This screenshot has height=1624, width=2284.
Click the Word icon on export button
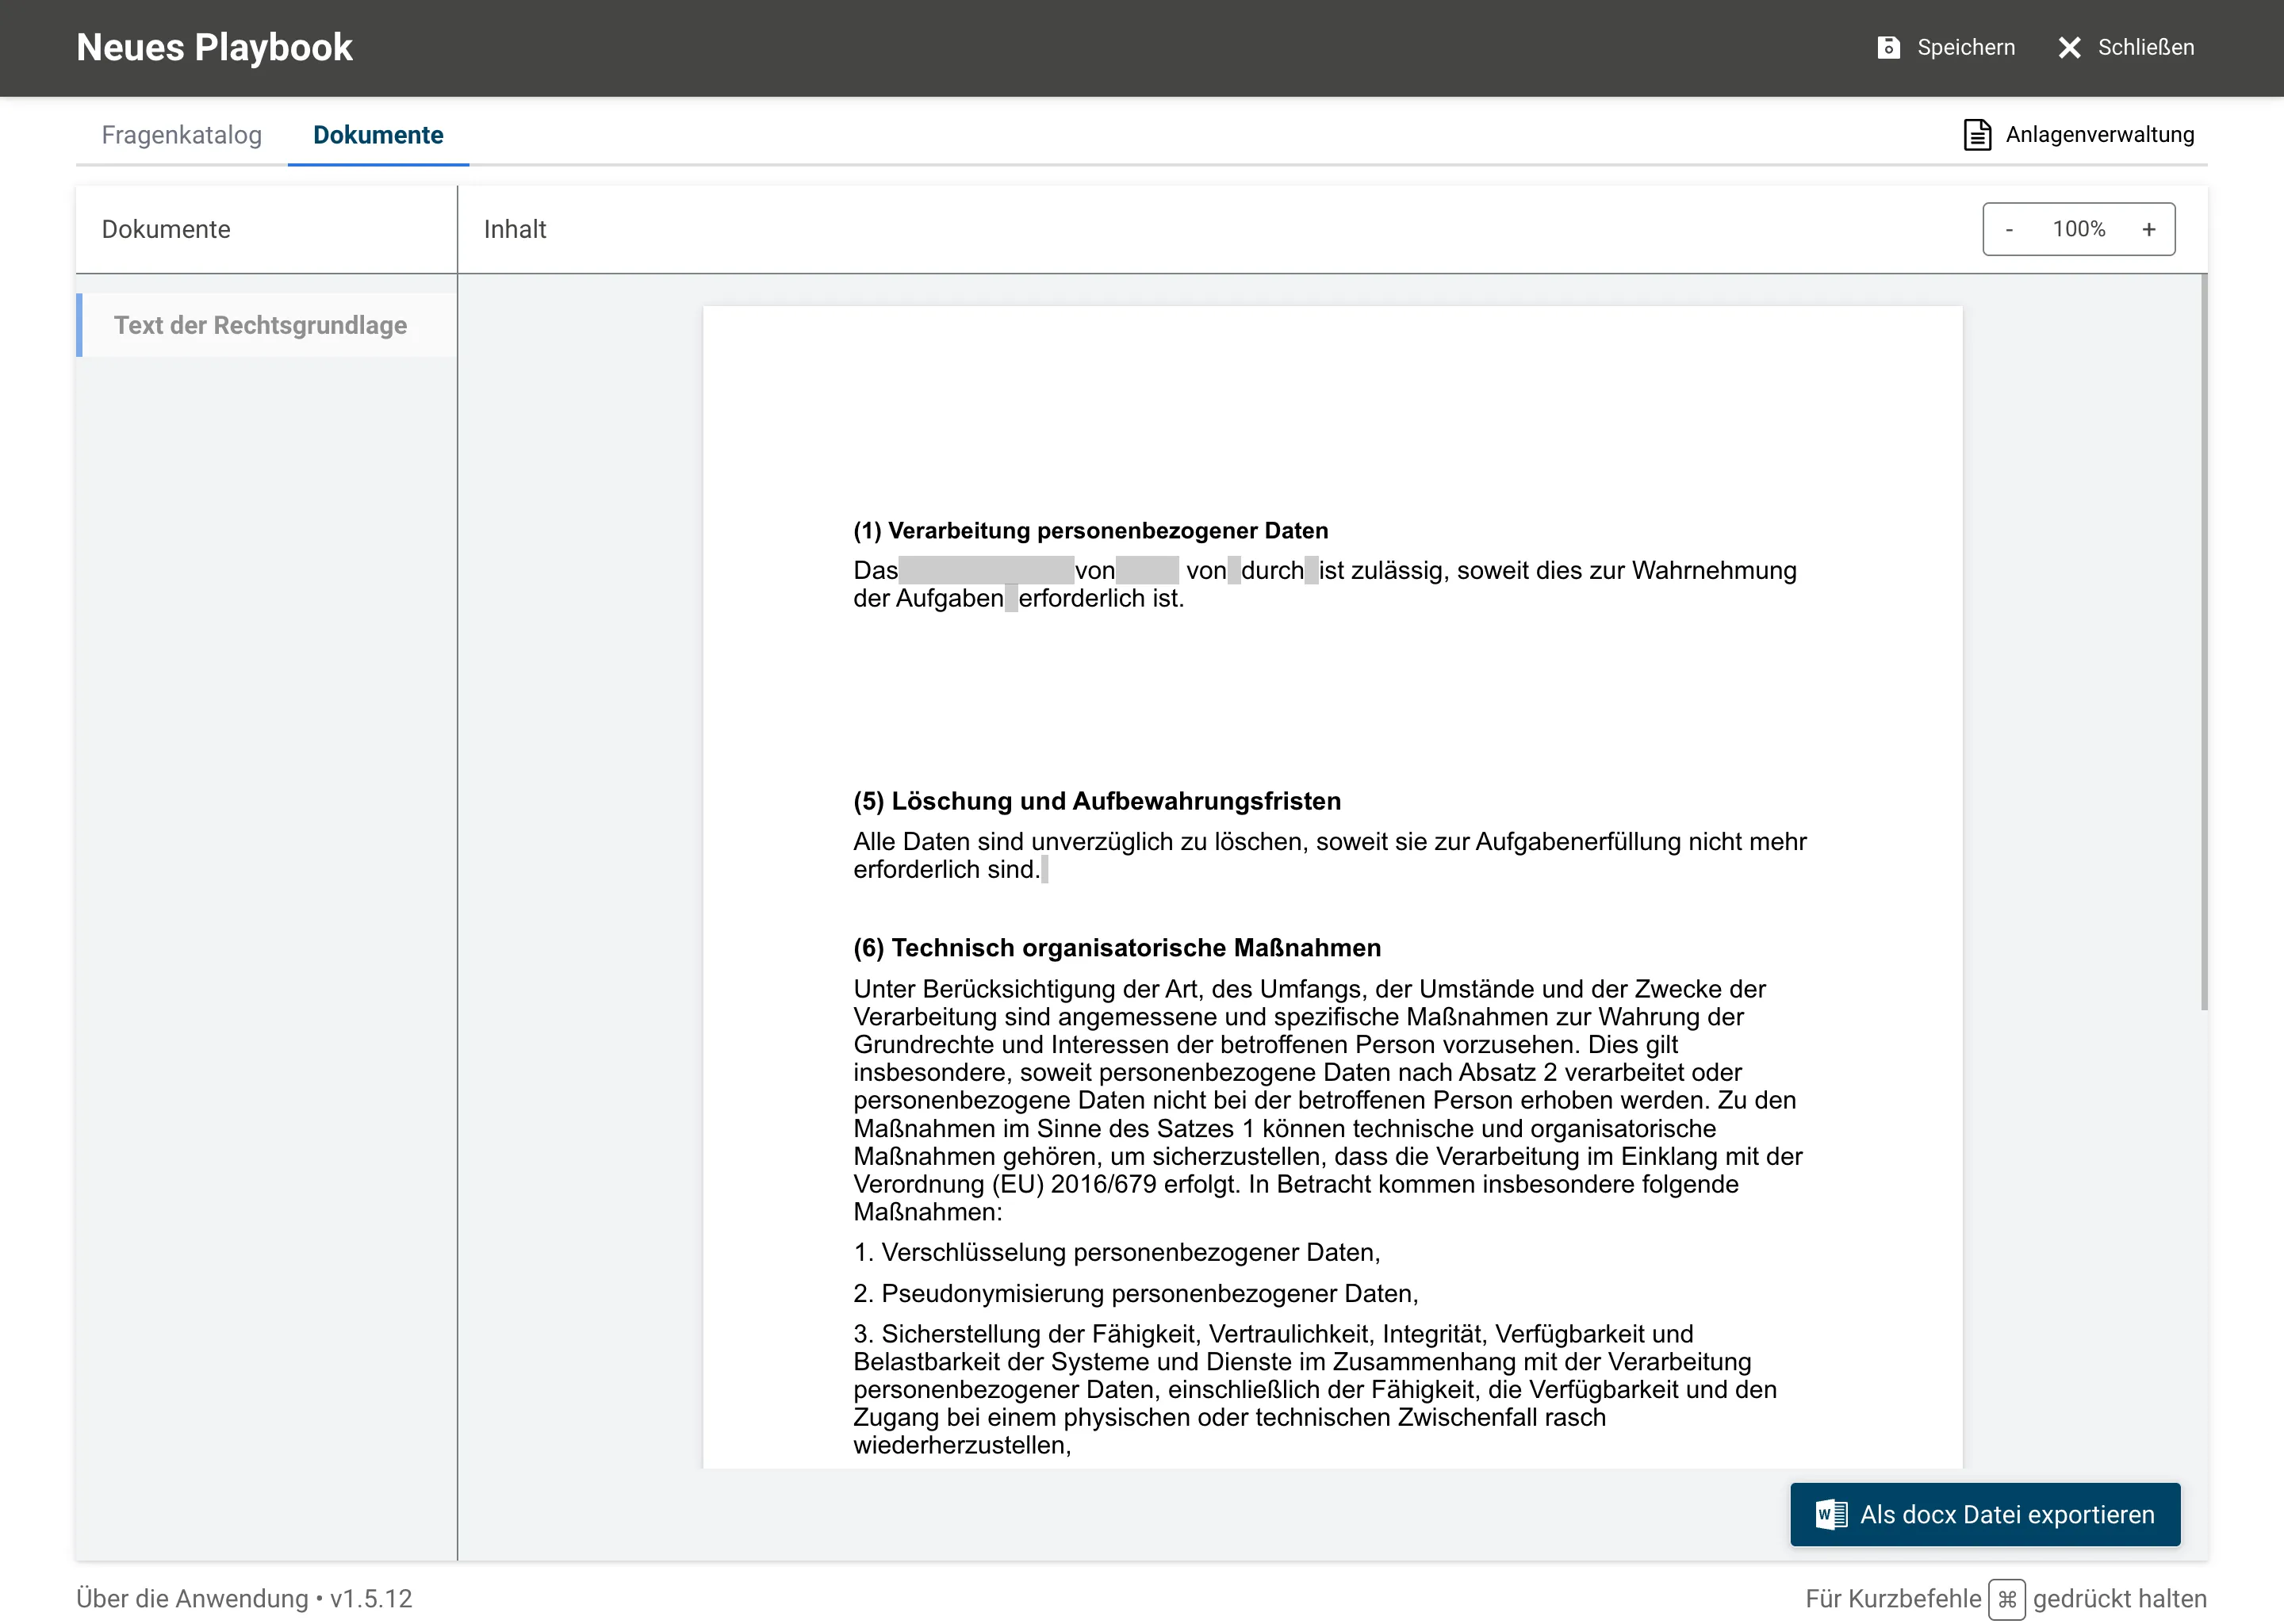pyautogui.click(x=1831, y=1514)
